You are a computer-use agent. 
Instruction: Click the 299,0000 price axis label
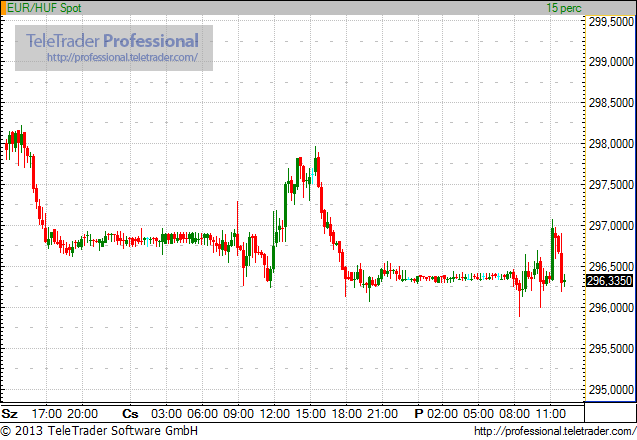[x=611, y=62]
